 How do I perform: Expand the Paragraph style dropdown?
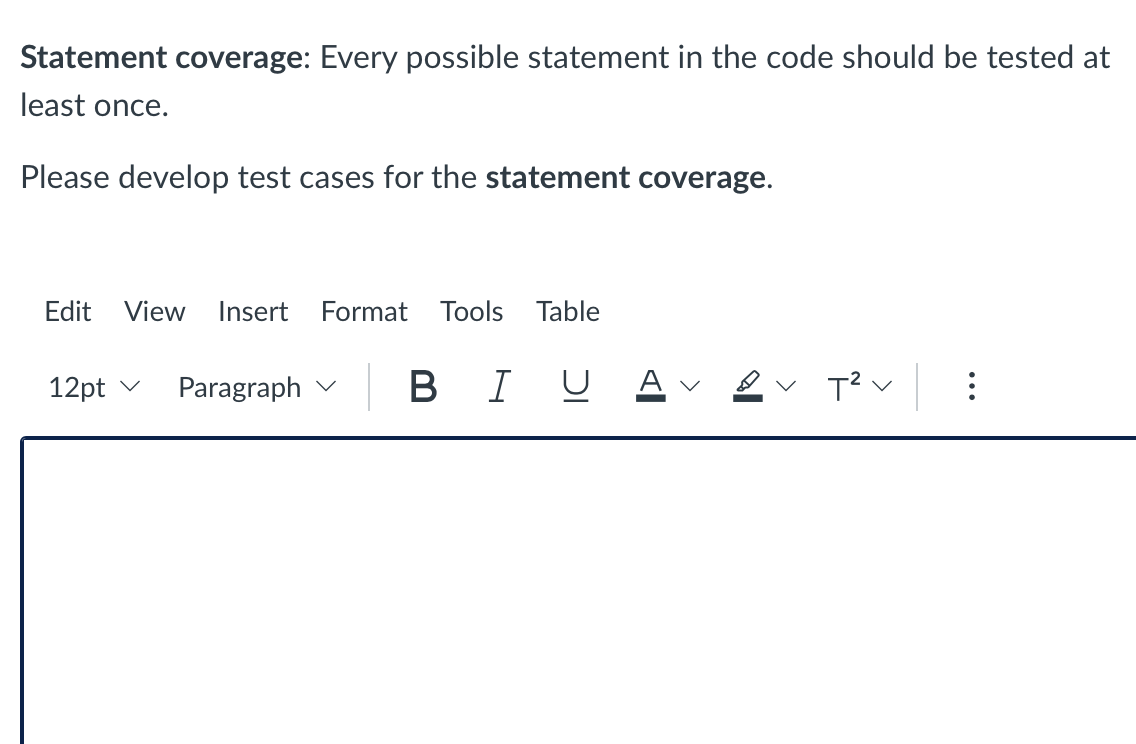coord(255,387)
